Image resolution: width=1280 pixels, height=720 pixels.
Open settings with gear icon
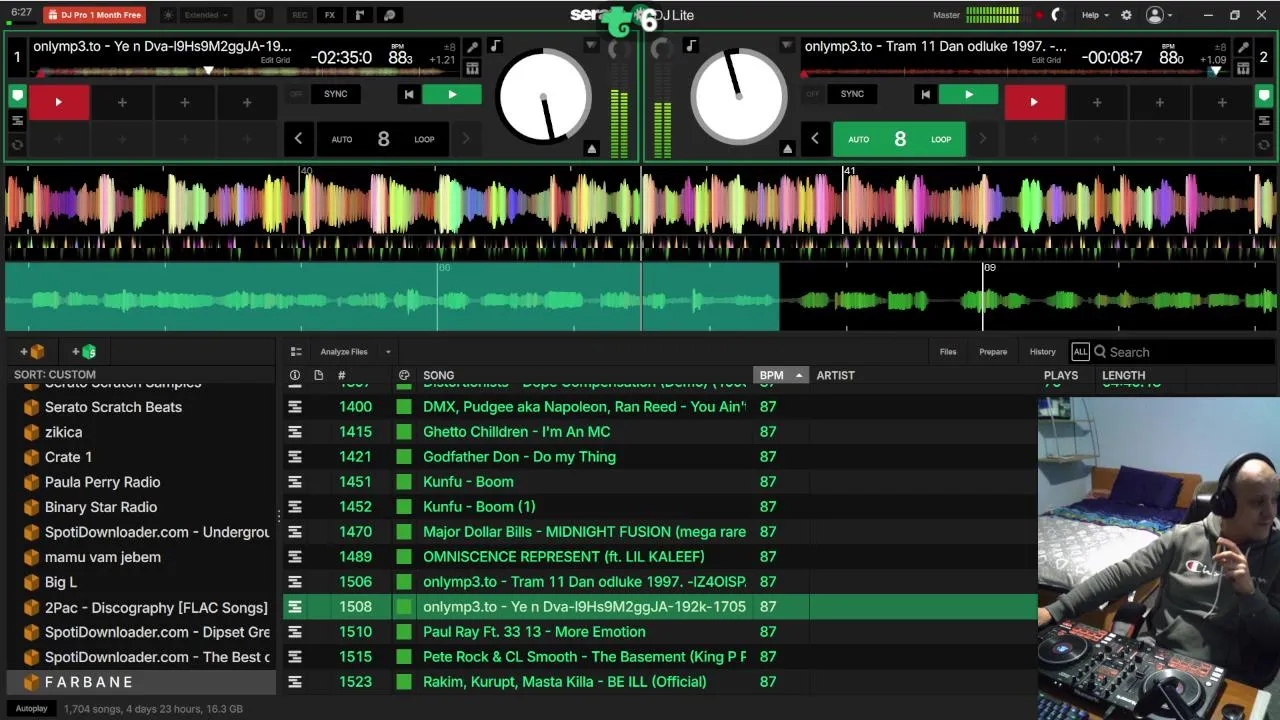(x=1126, y=15)
